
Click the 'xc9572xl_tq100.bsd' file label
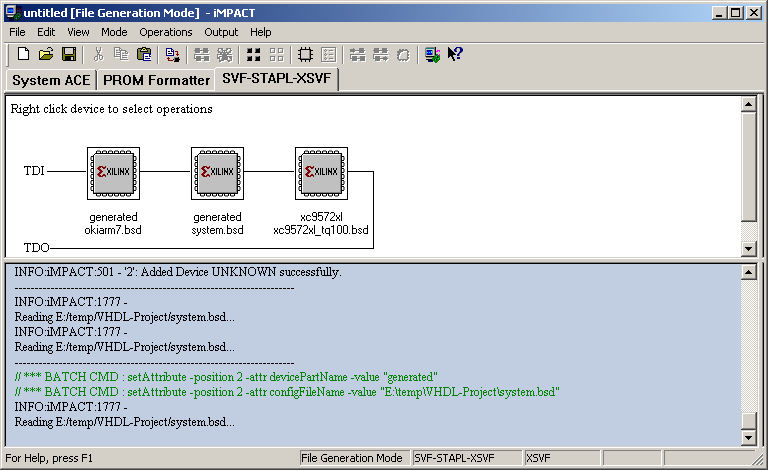(321, 230)
